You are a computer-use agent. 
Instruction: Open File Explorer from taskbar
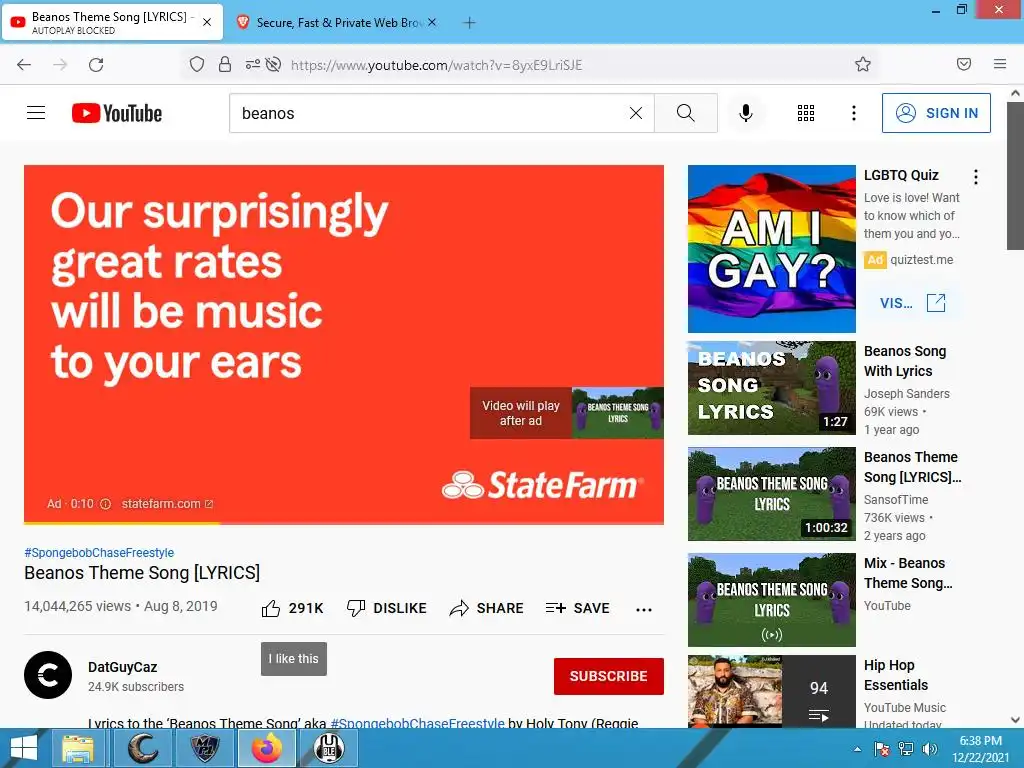click(78, 748)
